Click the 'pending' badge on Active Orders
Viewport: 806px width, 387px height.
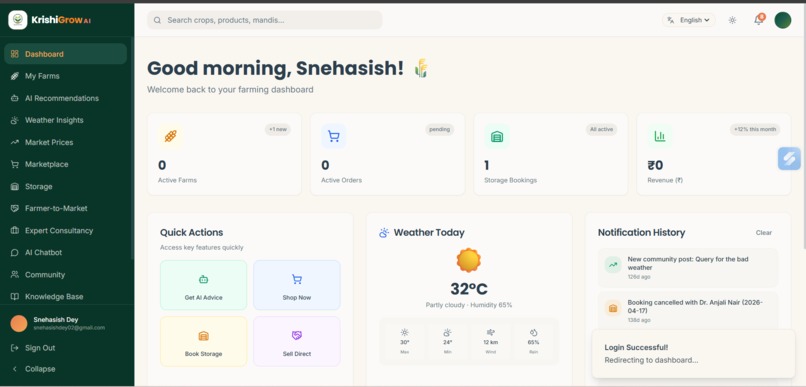coord(439,130)
